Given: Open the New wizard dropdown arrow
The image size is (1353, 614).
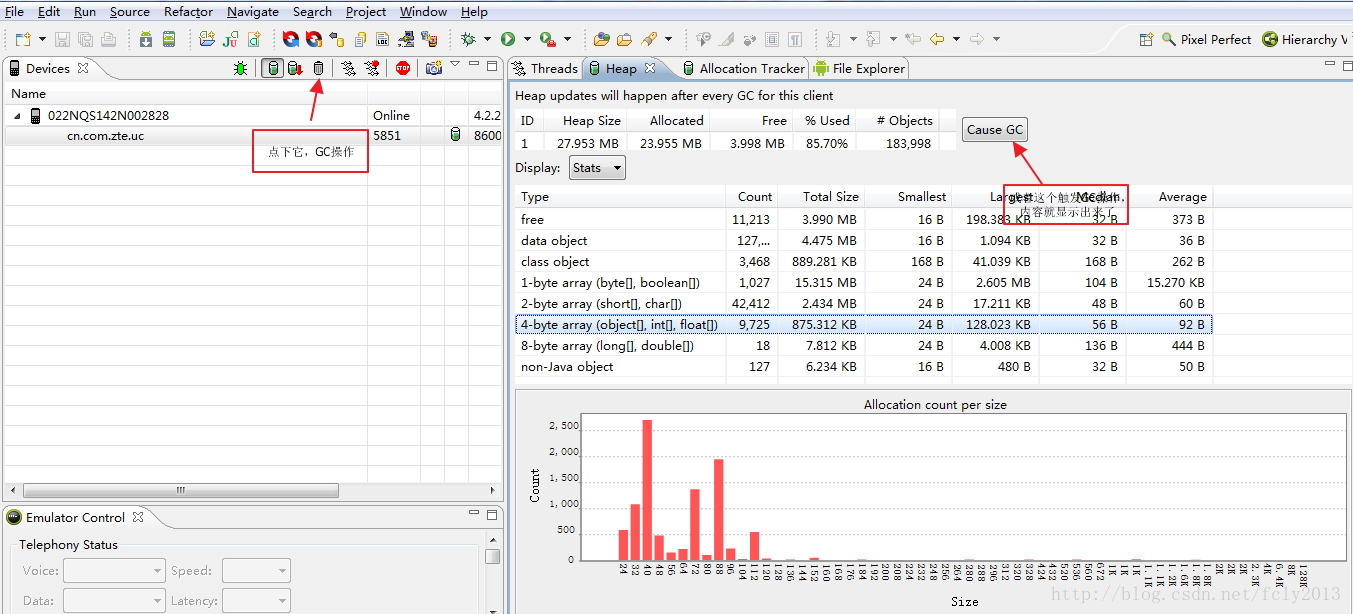Looking at the screenshot, I should coord(41,40).
